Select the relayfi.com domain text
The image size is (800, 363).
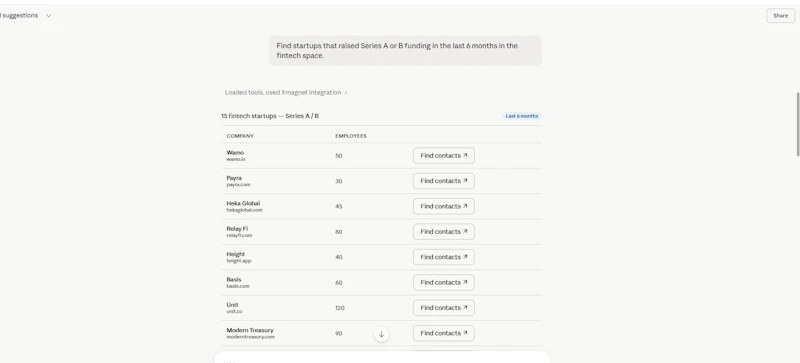click(239, 235)
